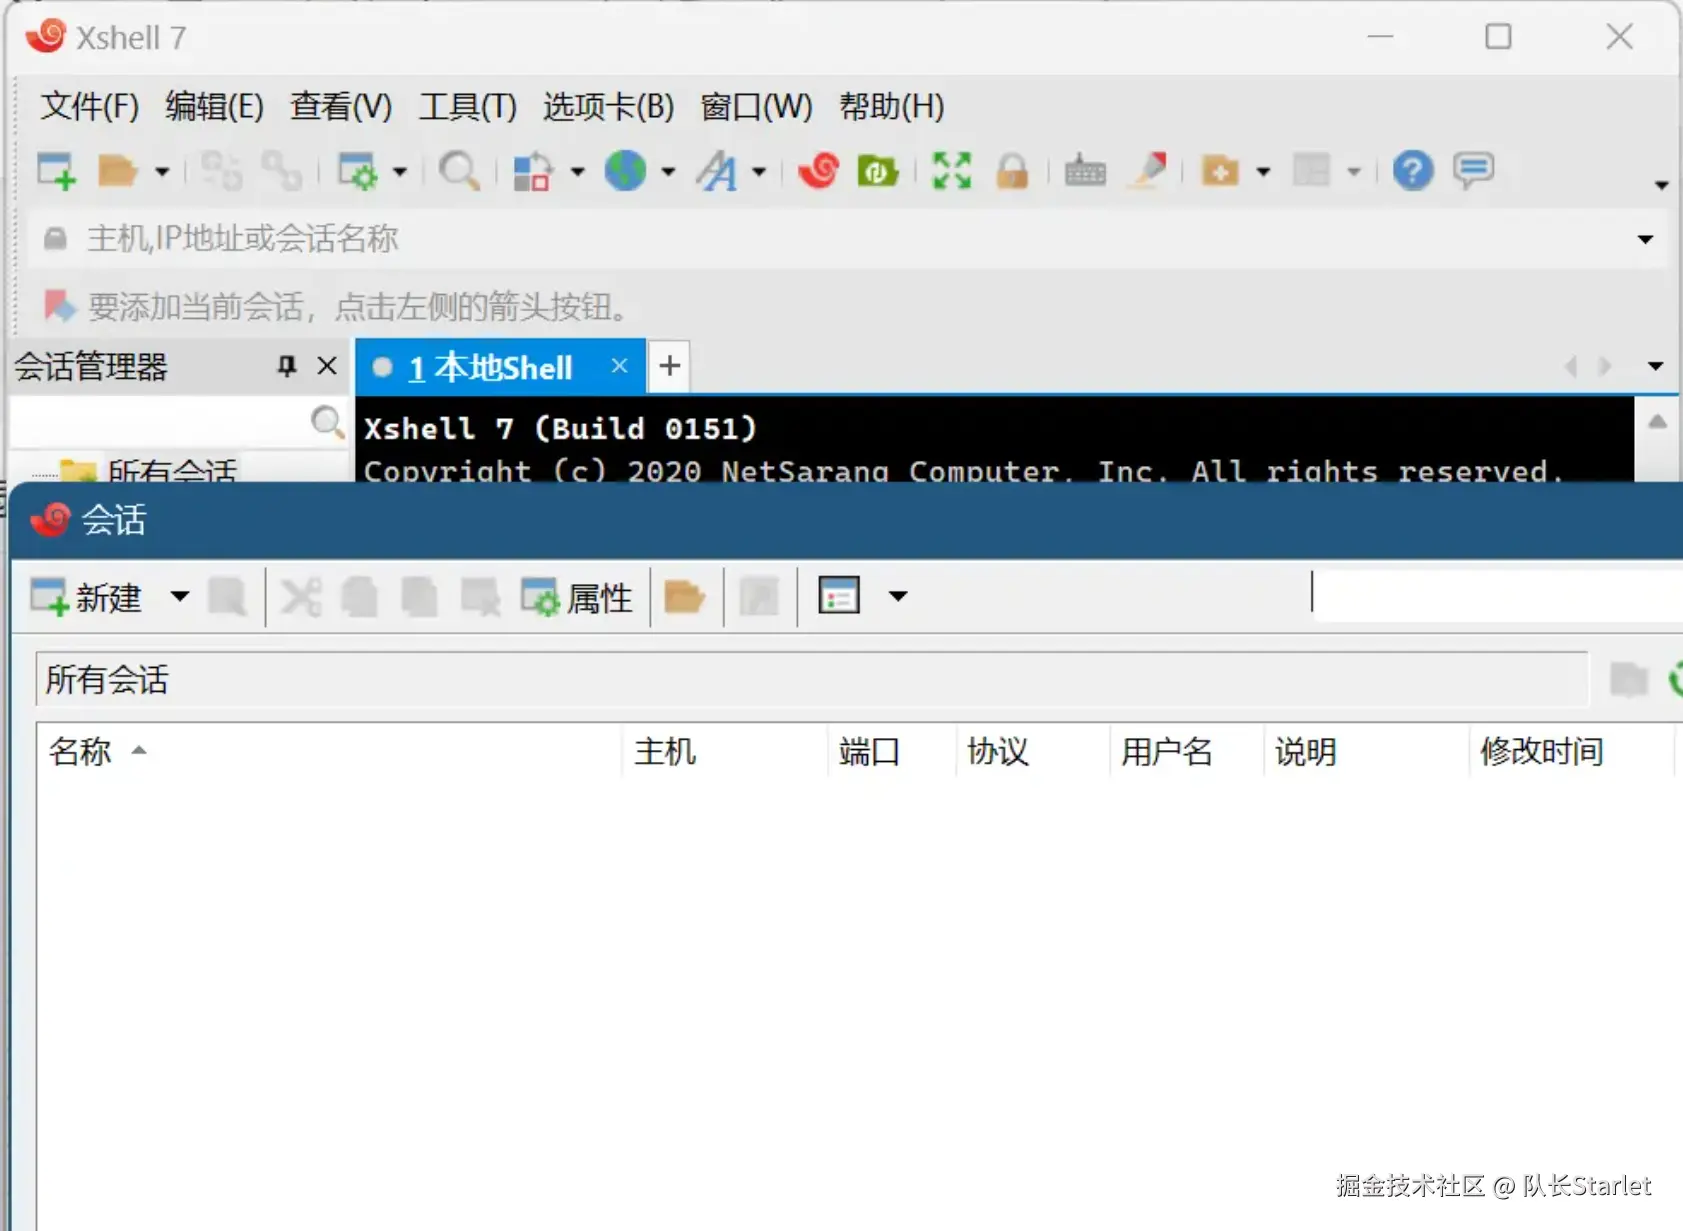Expand the font dropdown arrow
Viewport: 1683px width, 1231px height.
click(759, 172)
